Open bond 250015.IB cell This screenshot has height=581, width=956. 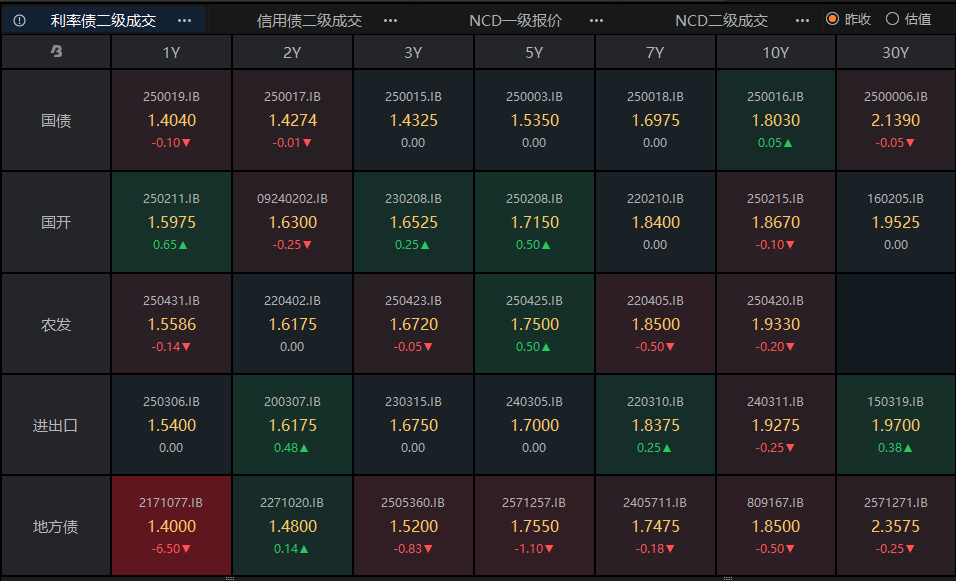tap(413, 120)
